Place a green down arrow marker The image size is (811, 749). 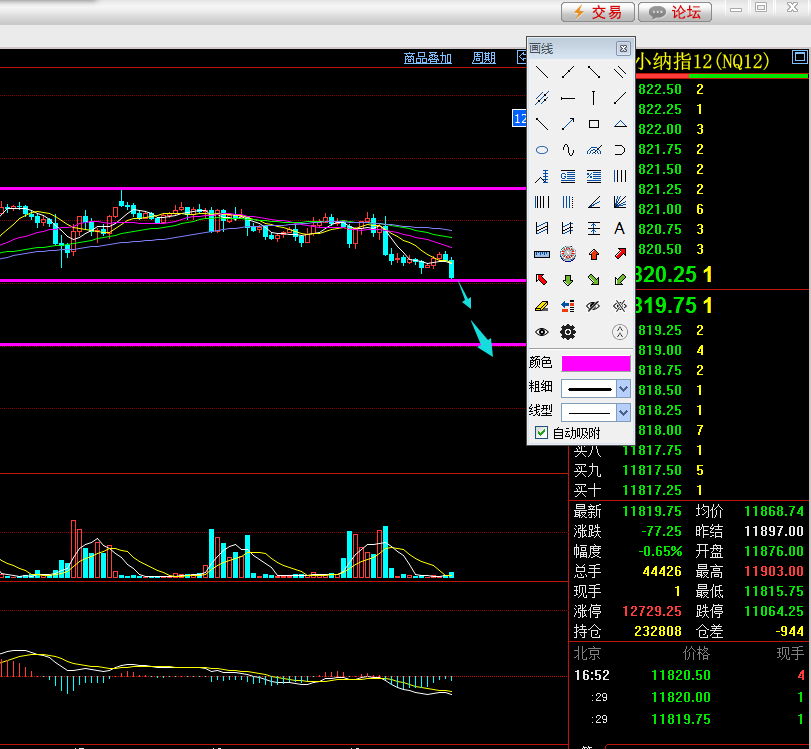point(568,280)
